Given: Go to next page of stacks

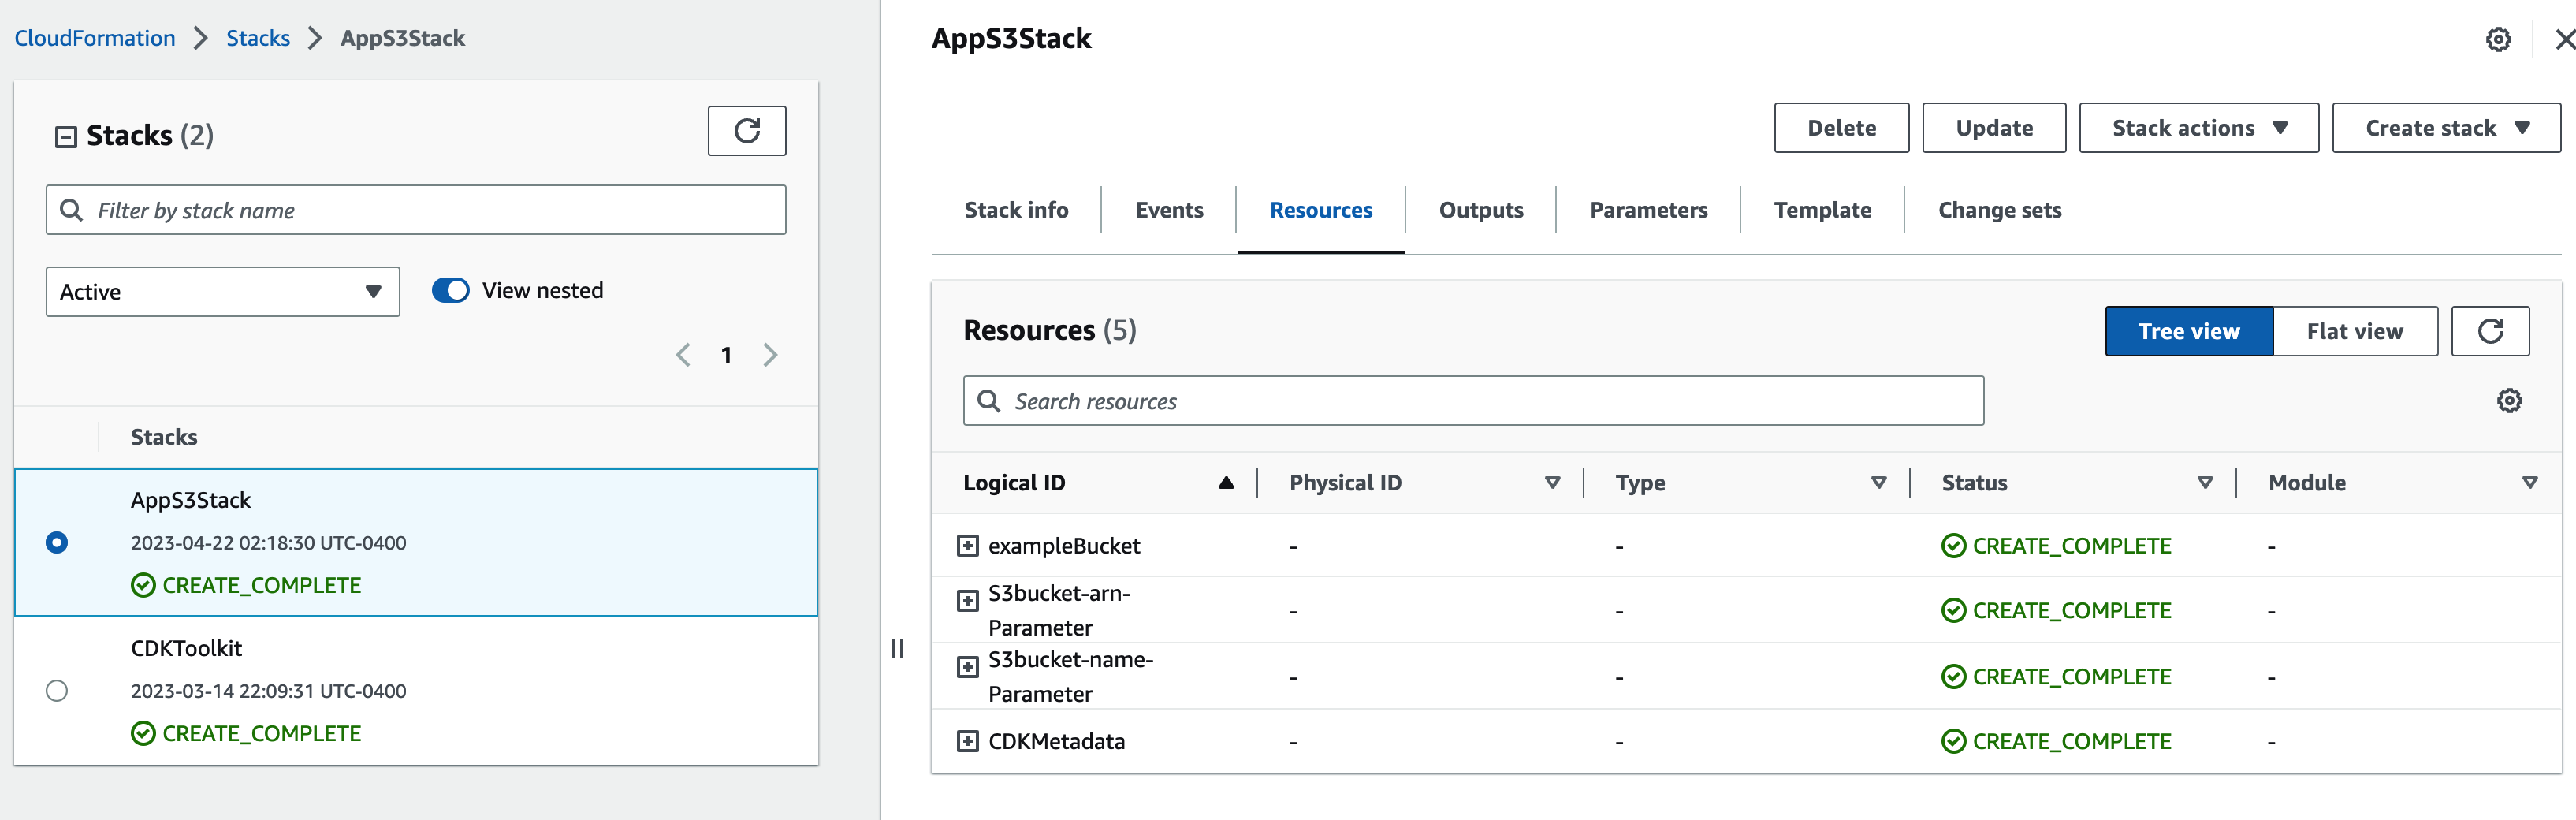Looking at the screenshot, I should click(770, 355).
